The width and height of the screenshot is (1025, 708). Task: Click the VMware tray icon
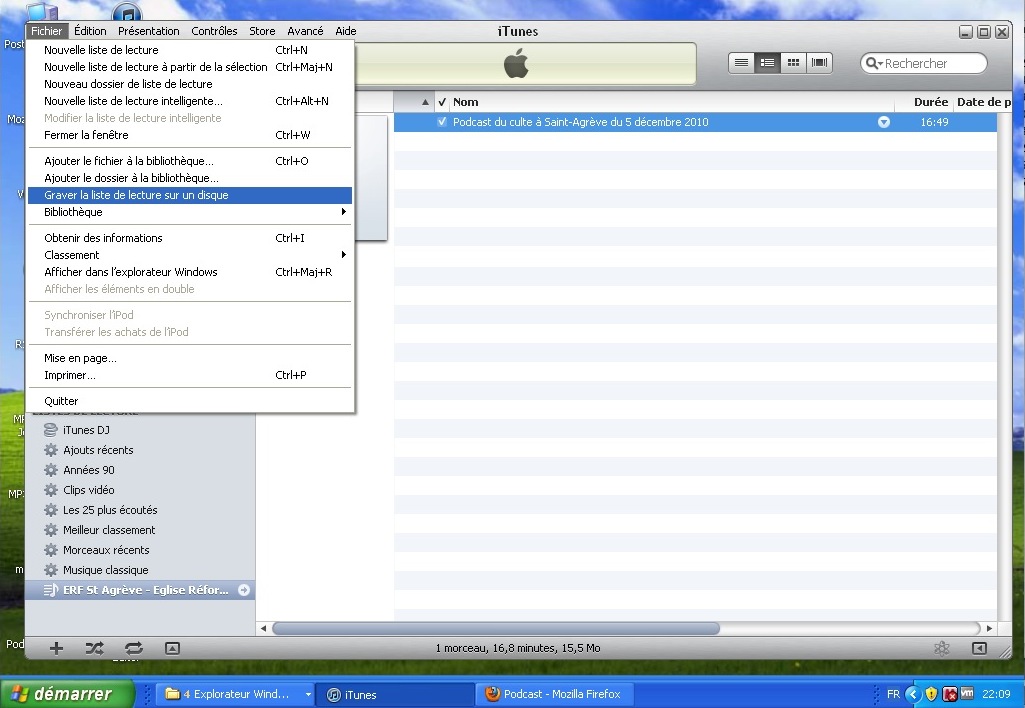coord(967,694)
